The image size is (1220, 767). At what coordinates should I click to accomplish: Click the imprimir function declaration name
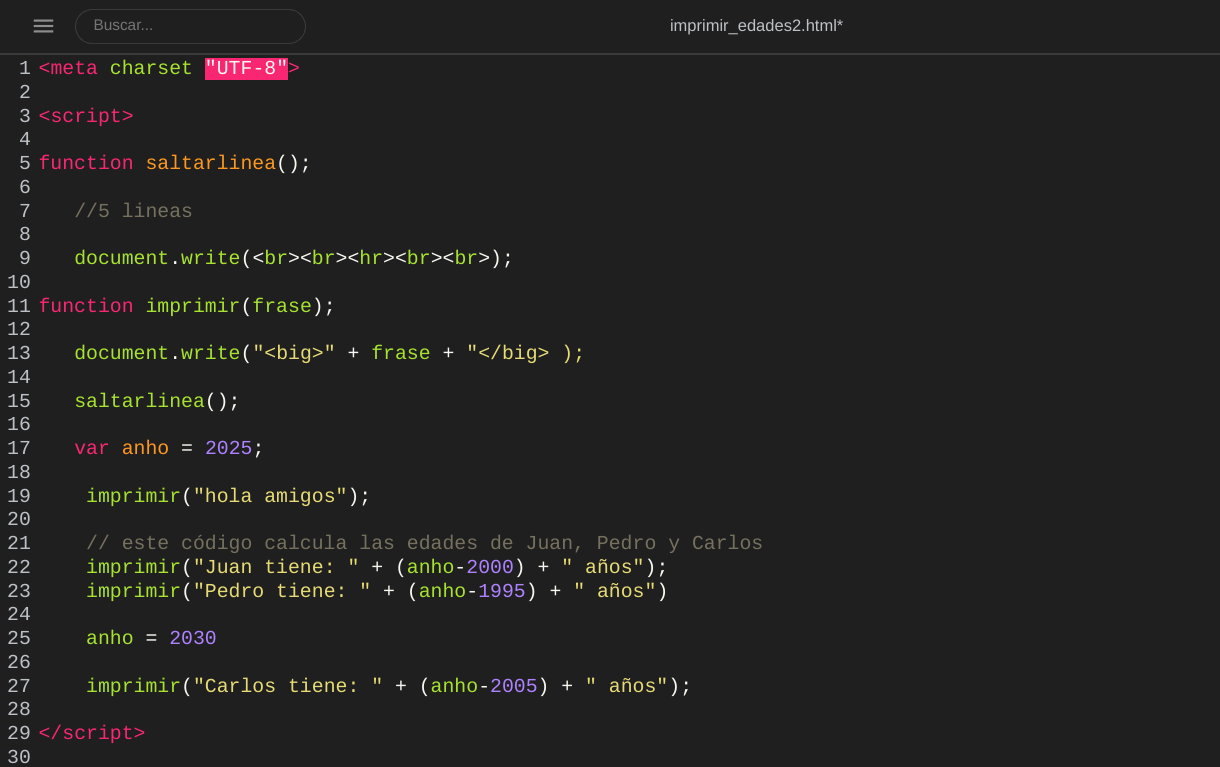point(192,307)
